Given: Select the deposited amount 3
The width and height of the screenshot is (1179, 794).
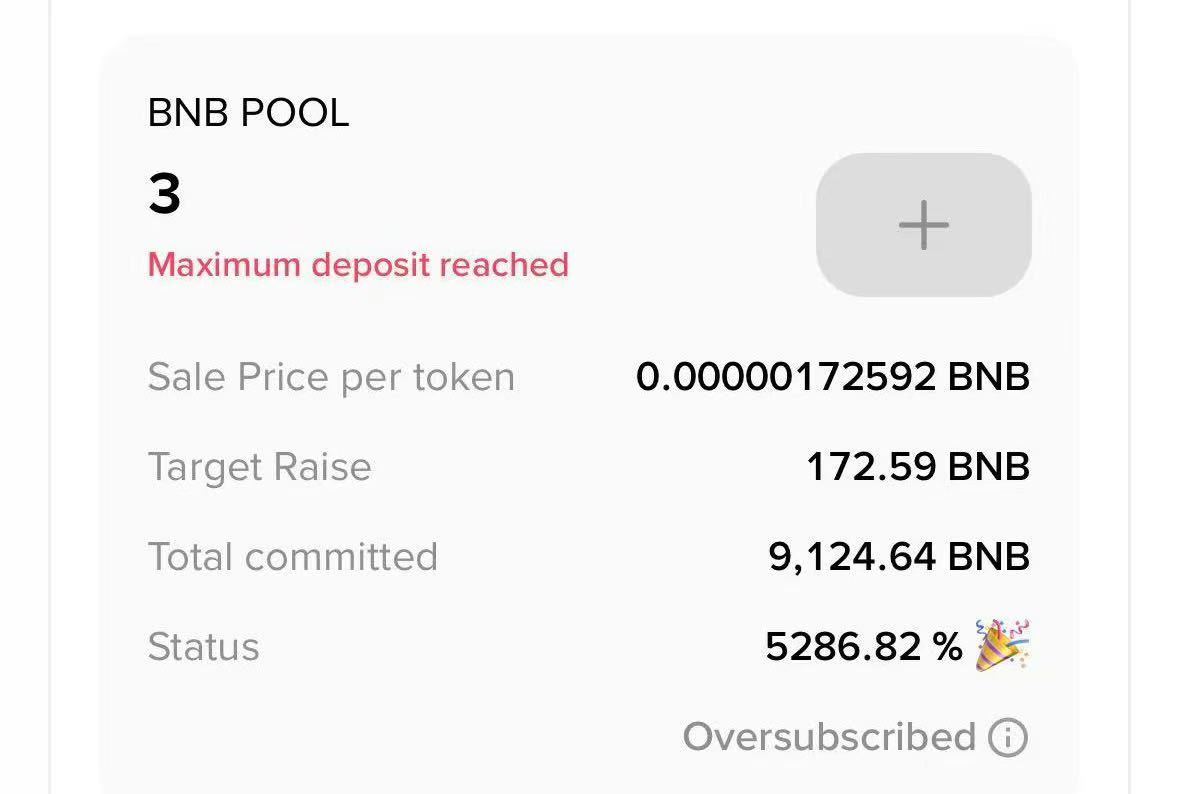Looking at the screenshot, I should 165,193.
